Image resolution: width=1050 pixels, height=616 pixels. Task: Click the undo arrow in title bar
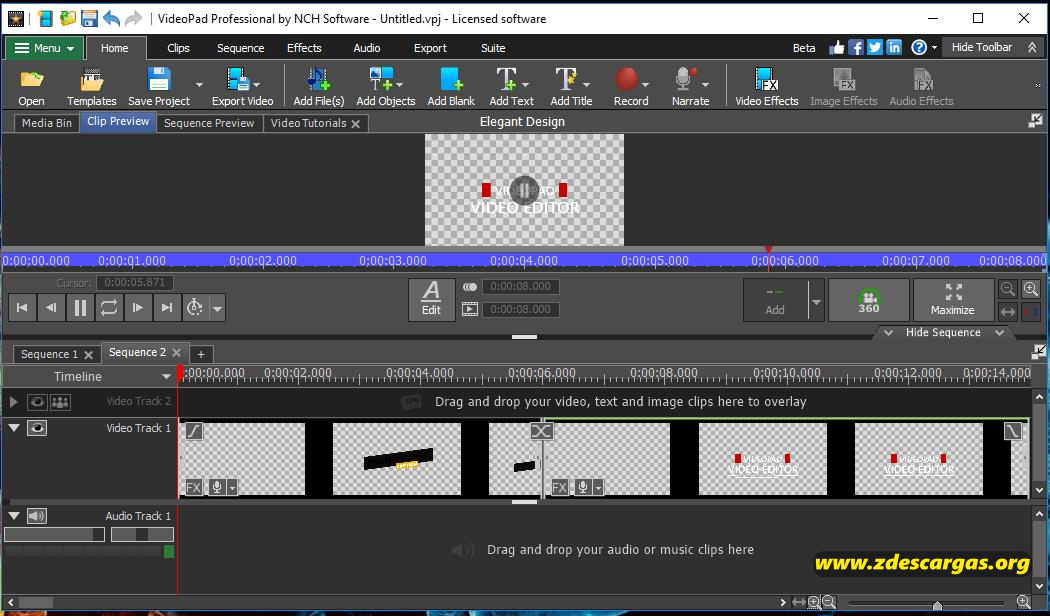[111, 18]
